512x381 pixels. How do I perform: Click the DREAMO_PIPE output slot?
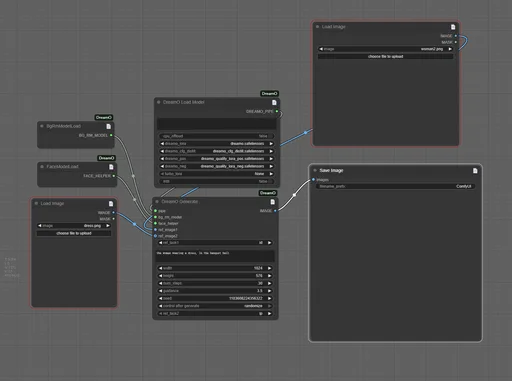click(277, 111)
